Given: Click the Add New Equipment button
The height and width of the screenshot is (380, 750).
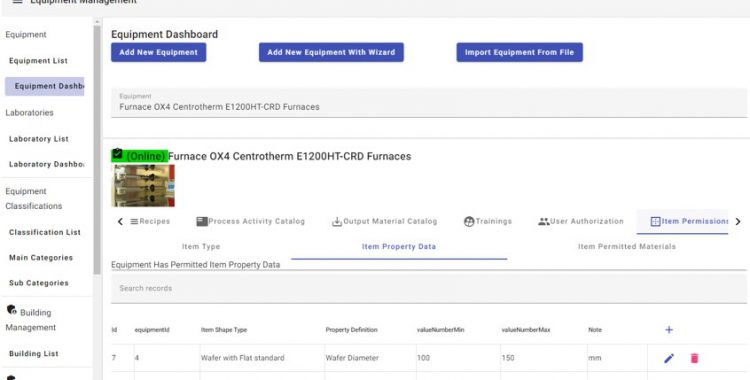Looking at the screenshot, I should (x=158, y=52).
